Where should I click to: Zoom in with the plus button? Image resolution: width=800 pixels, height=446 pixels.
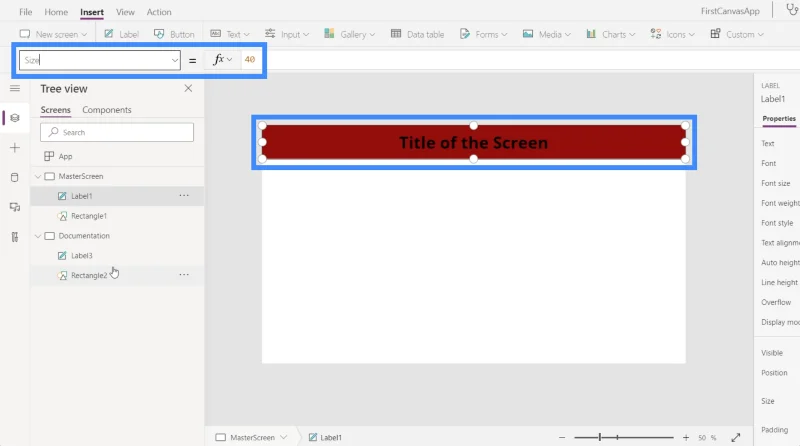(x=686, y=437)
